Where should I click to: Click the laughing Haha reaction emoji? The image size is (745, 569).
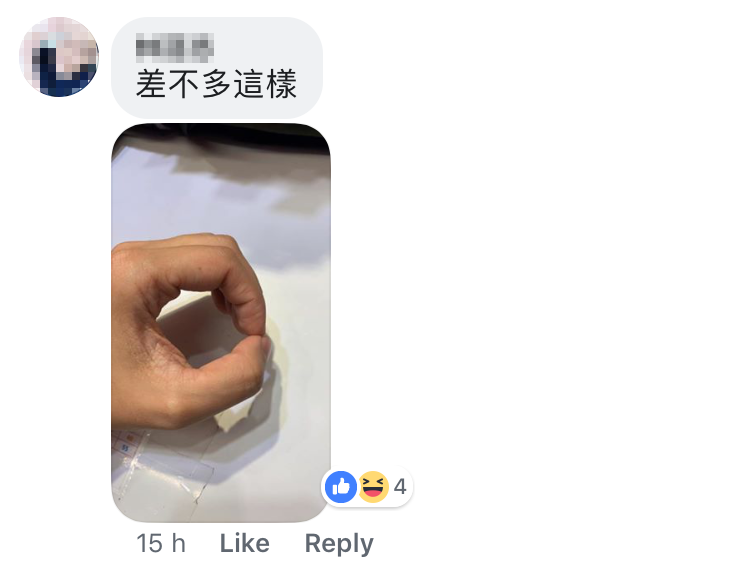click(373, 487)
